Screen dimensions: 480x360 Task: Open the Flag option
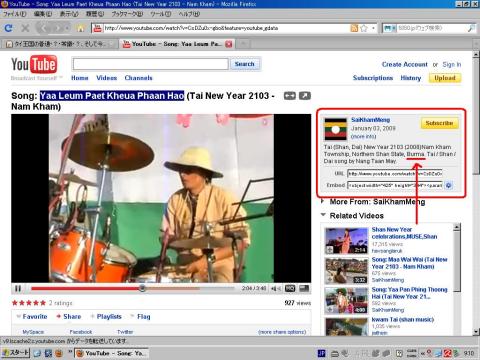click(x=140, y=317)
